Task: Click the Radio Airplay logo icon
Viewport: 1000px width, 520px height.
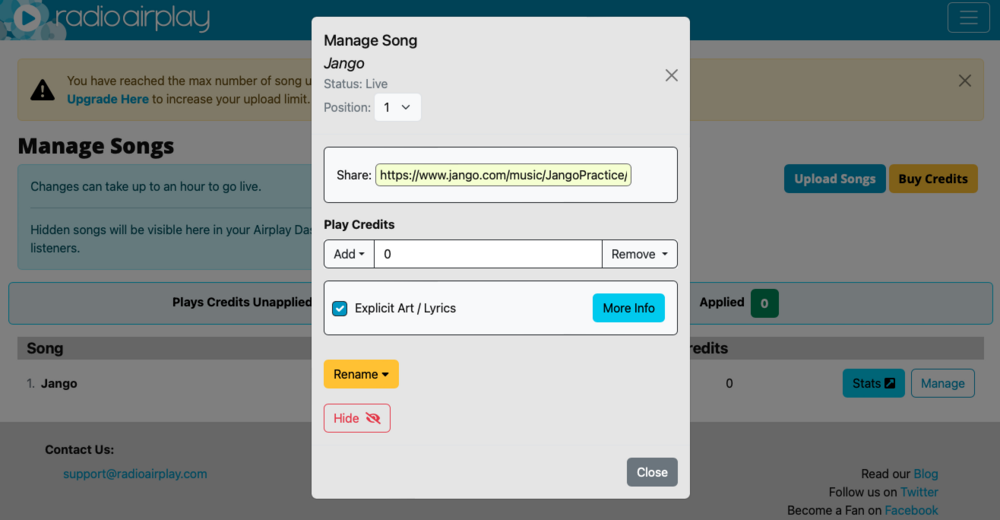Action: click(x=28, y=18)
